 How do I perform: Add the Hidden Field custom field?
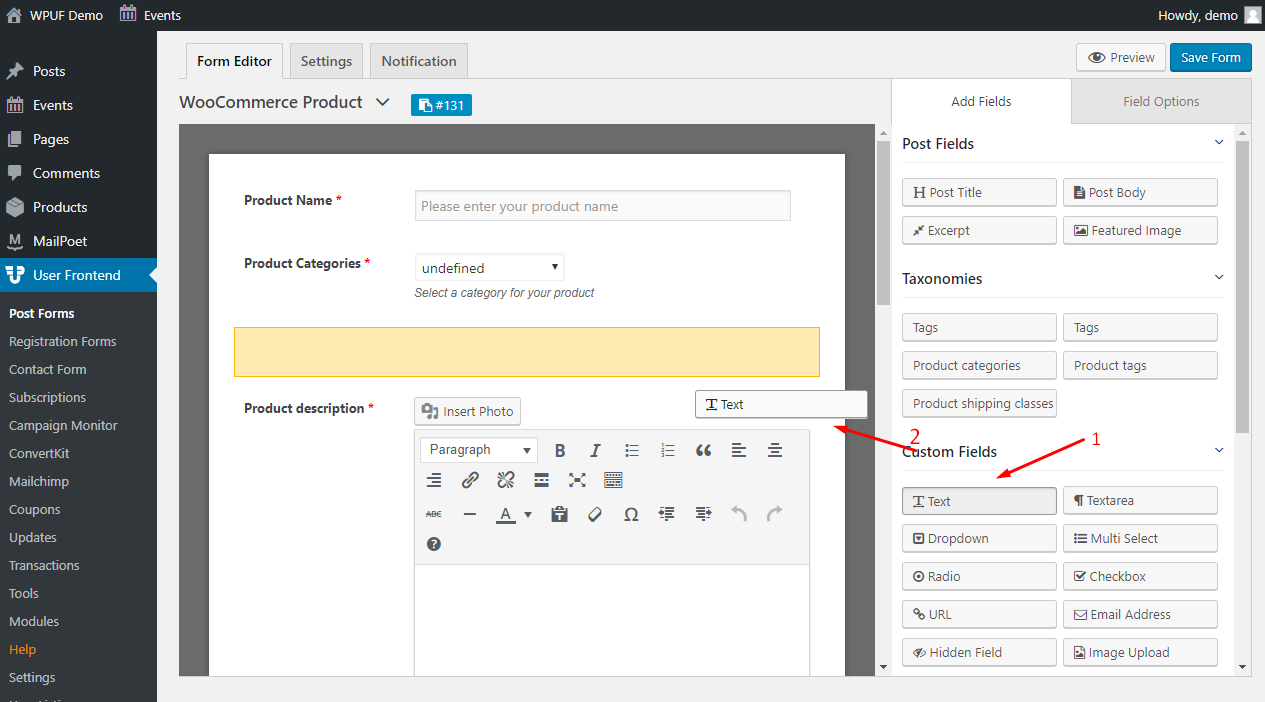[979, 652]
